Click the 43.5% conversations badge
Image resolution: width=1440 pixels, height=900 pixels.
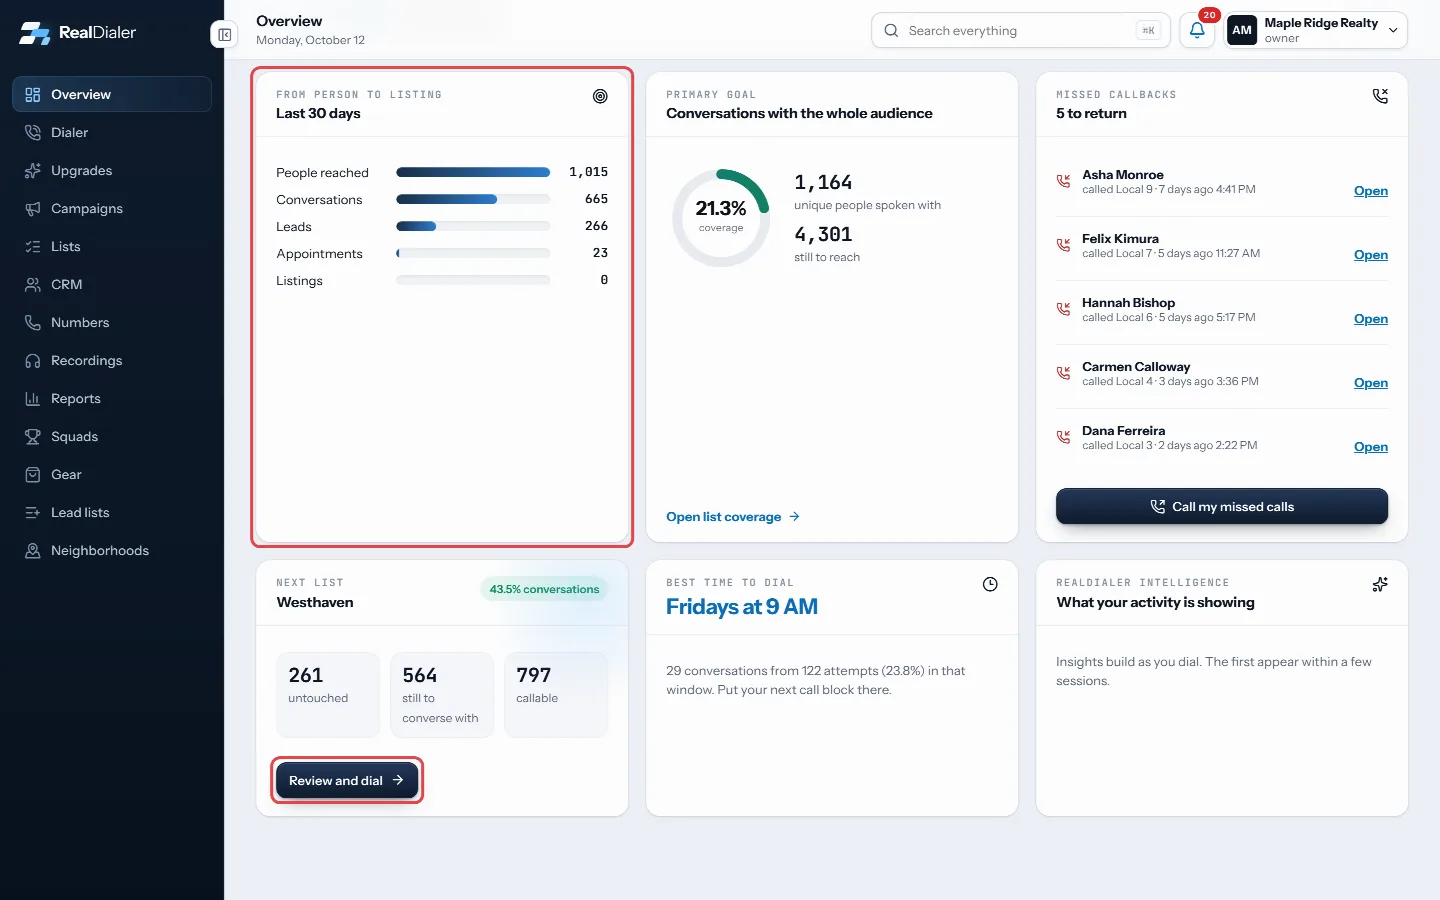pyautogui.click(x=544, y=589)
